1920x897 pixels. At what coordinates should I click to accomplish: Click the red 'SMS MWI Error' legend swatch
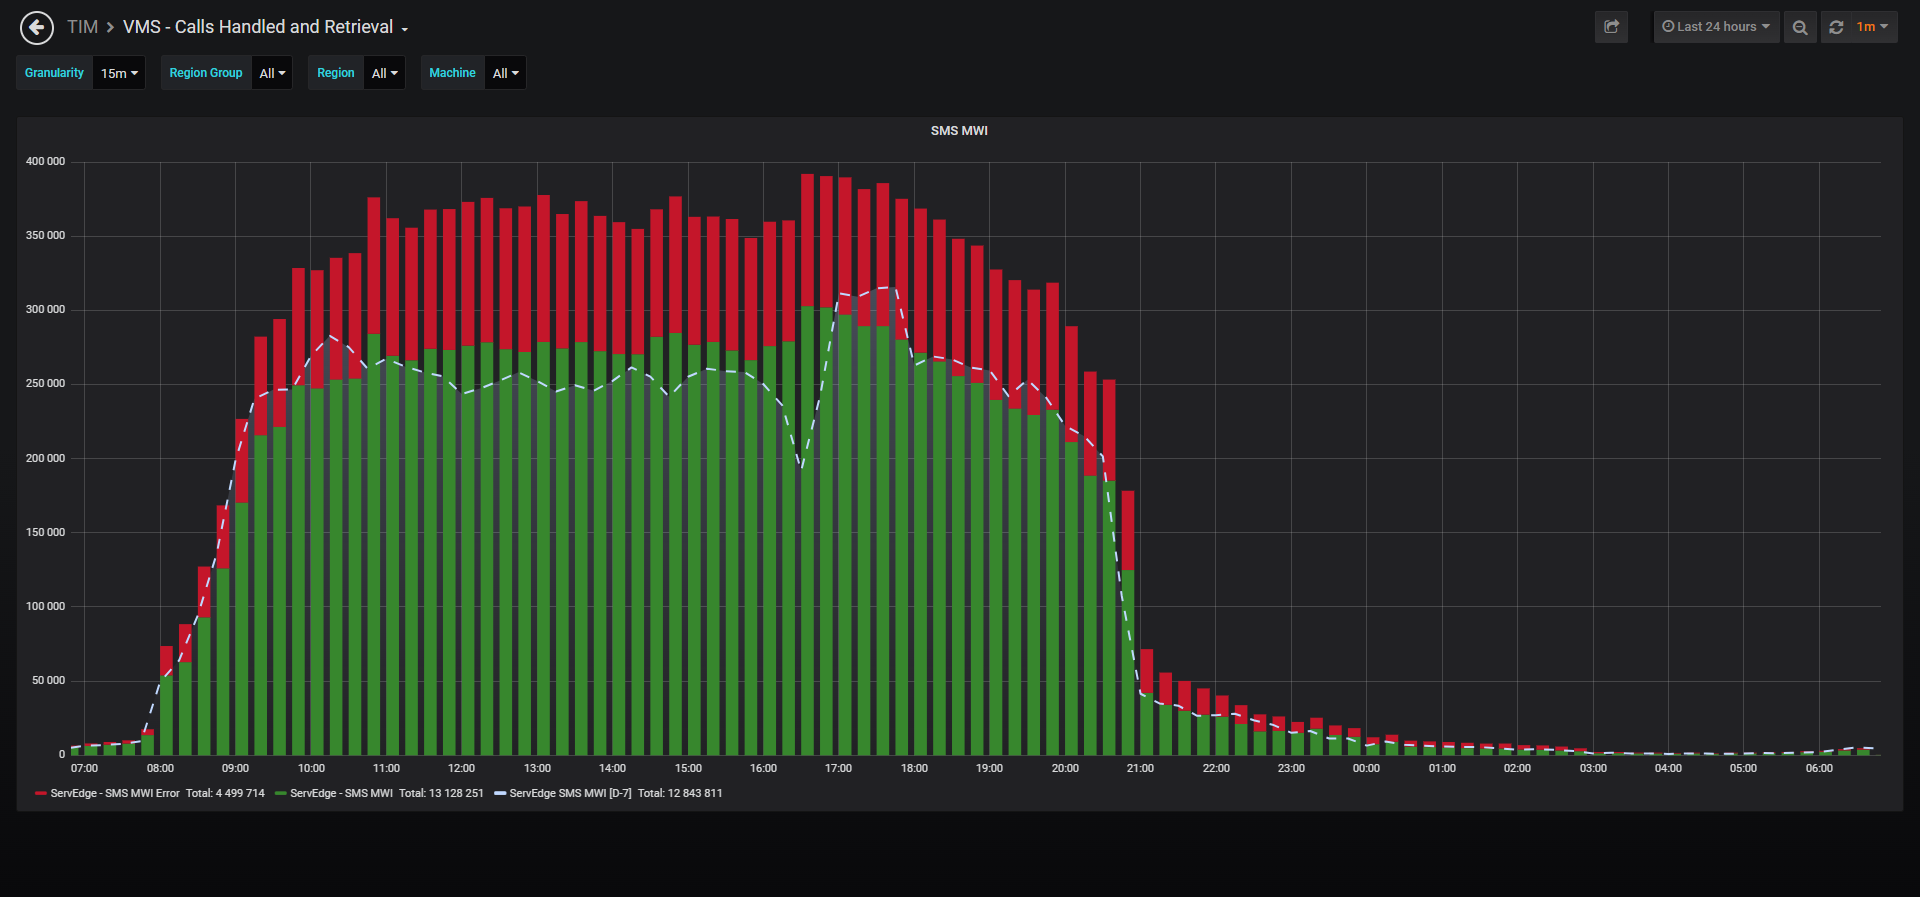coord(41,794)
